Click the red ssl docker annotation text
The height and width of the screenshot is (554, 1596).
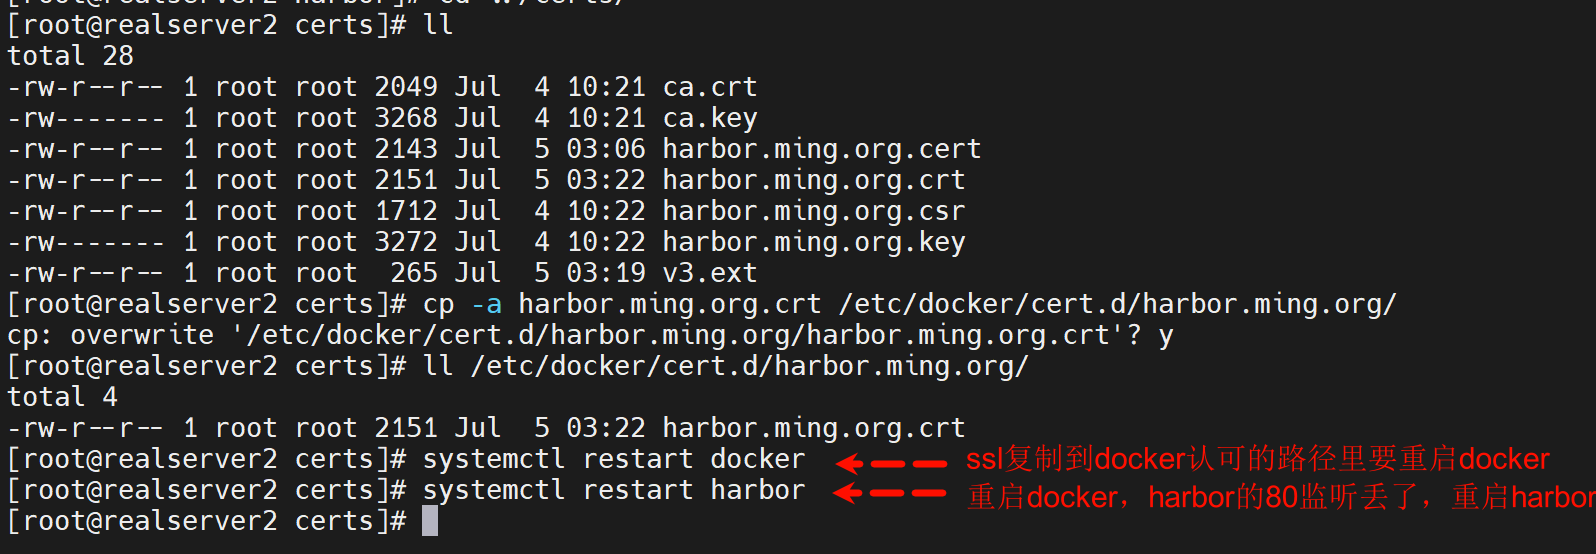[1257, 459]
